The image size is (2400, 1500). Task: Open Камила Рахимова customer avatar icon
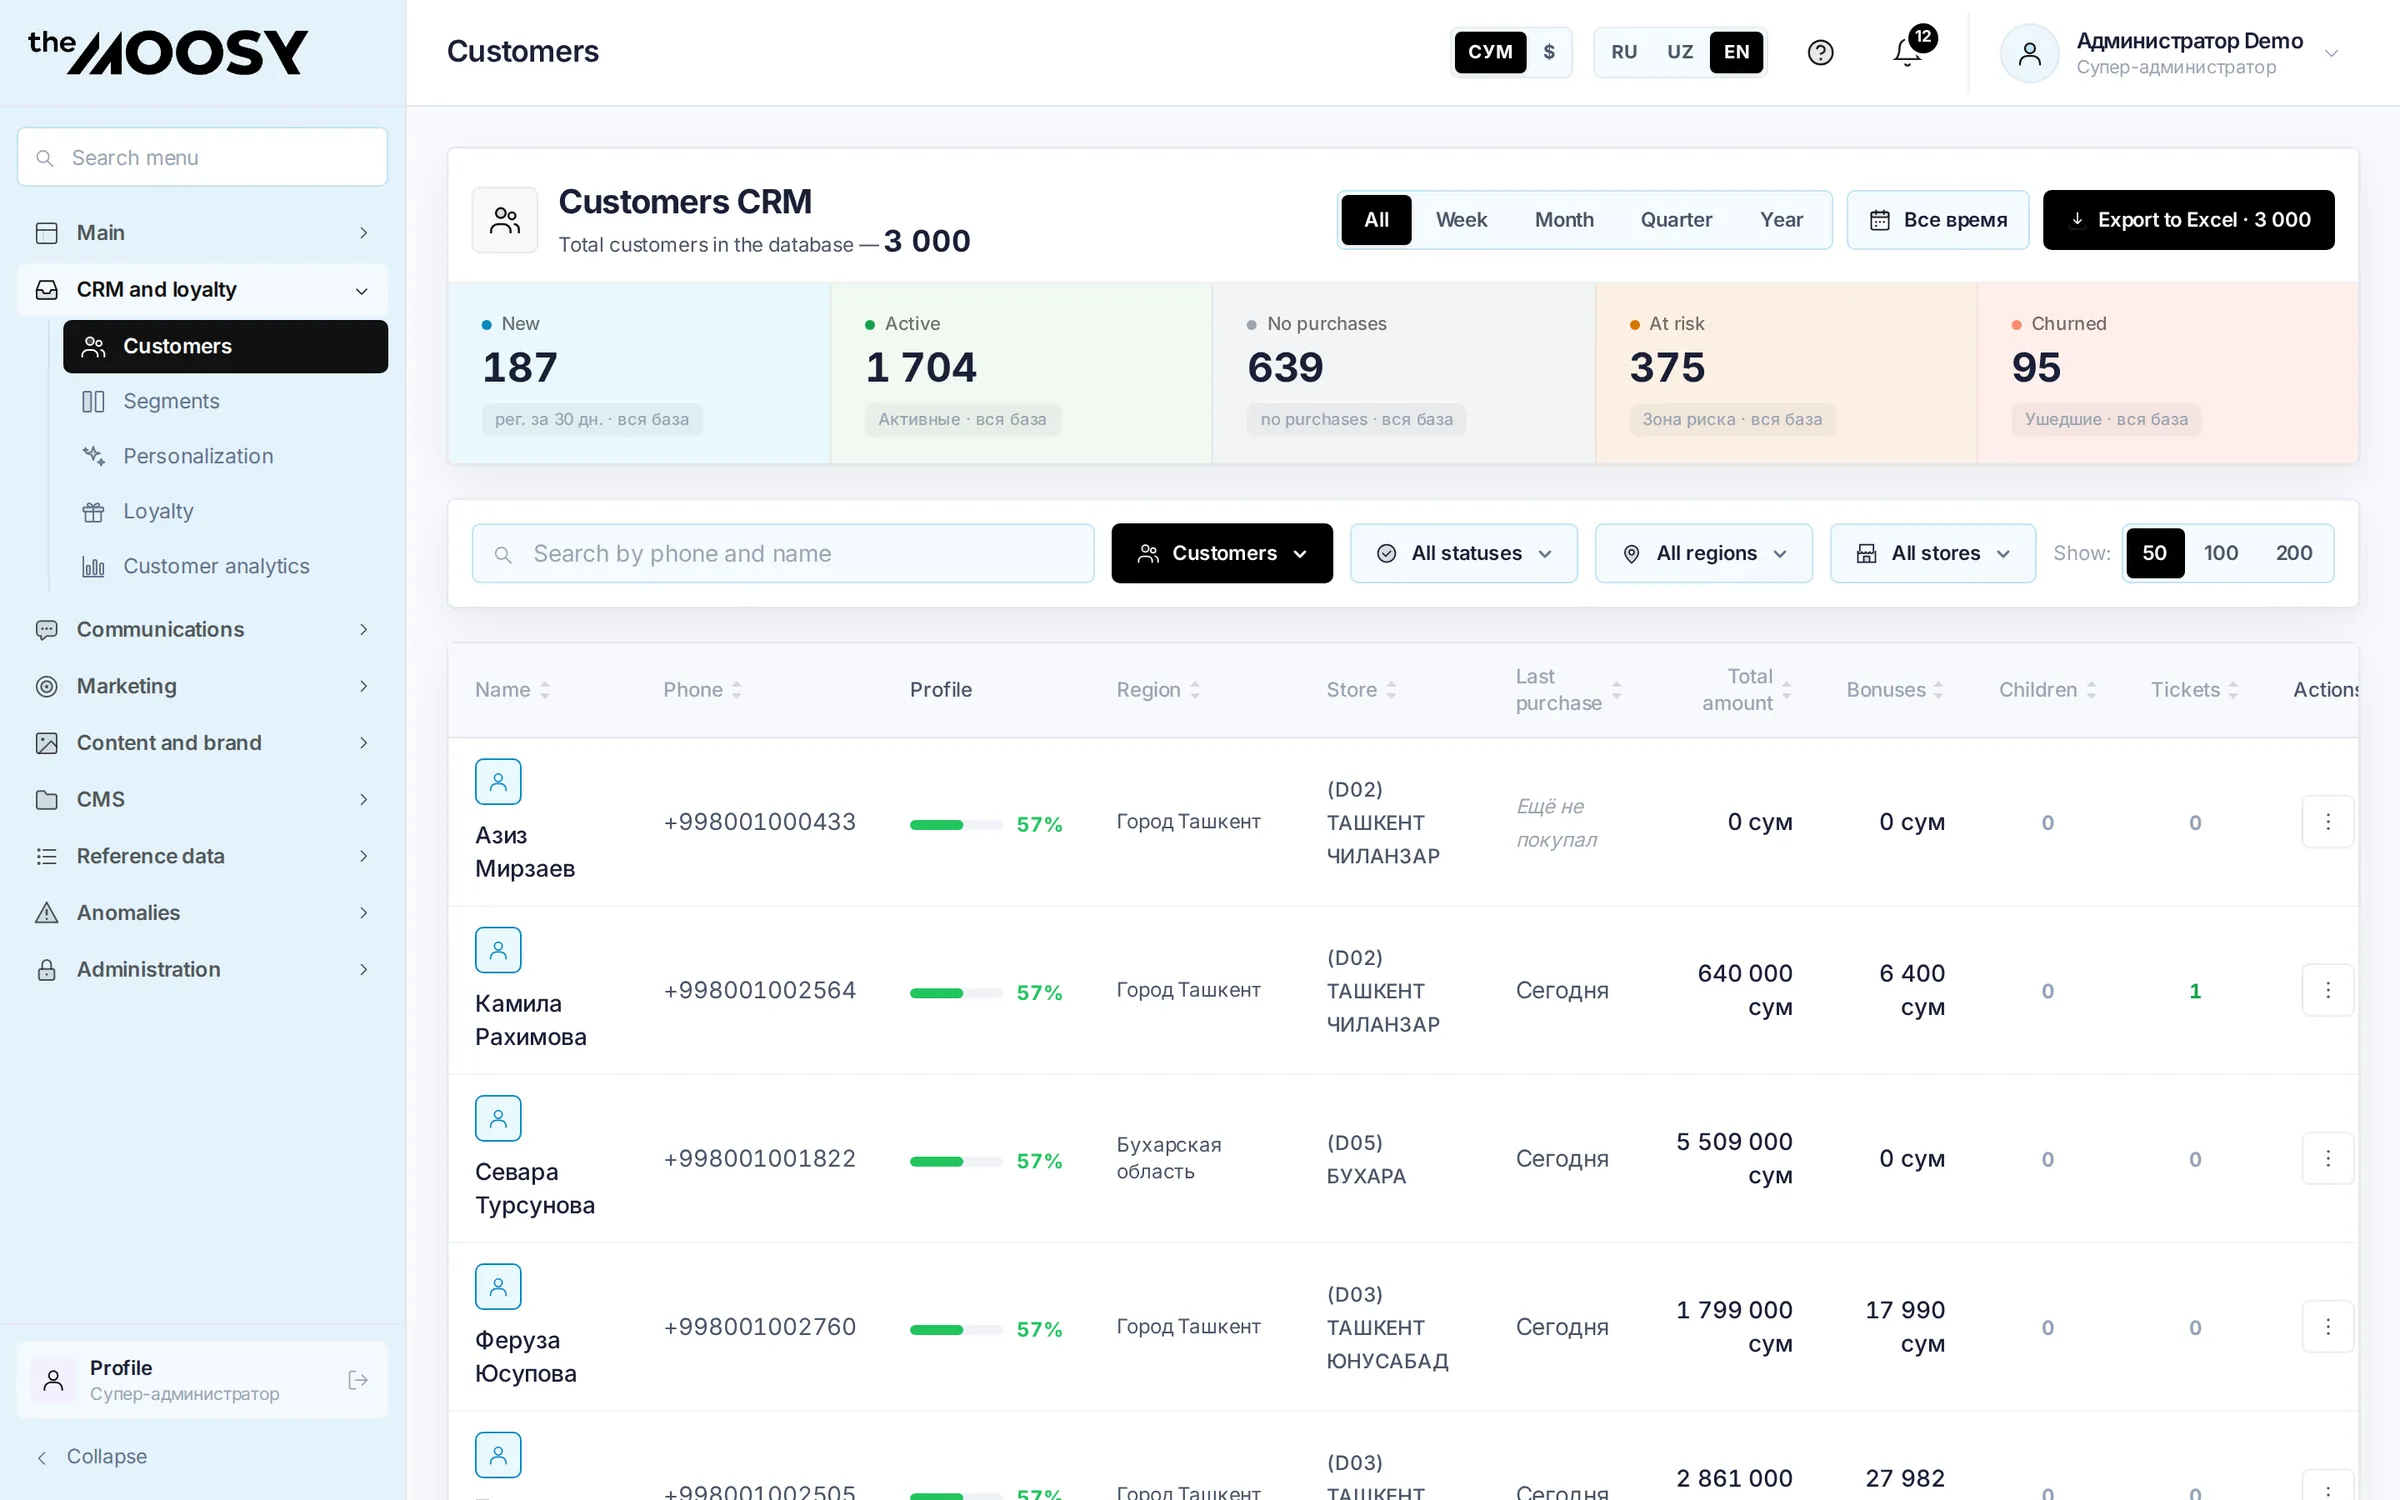coord(498,950)
